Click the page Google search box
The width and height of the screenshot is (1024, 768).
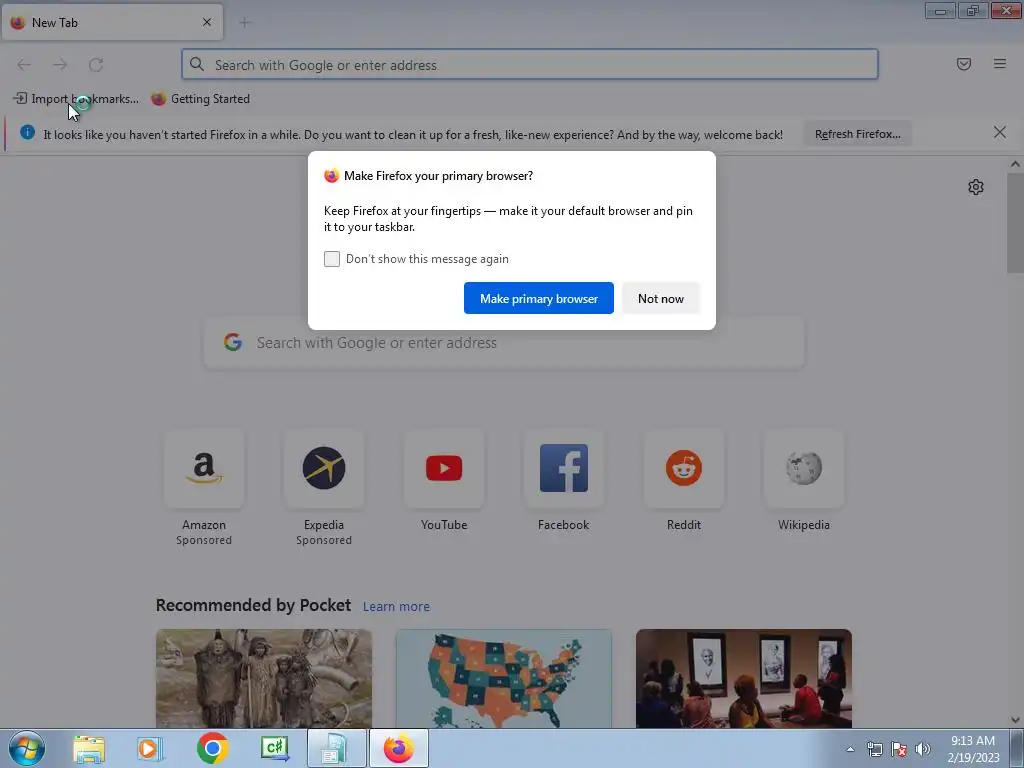tap(504, 343)
